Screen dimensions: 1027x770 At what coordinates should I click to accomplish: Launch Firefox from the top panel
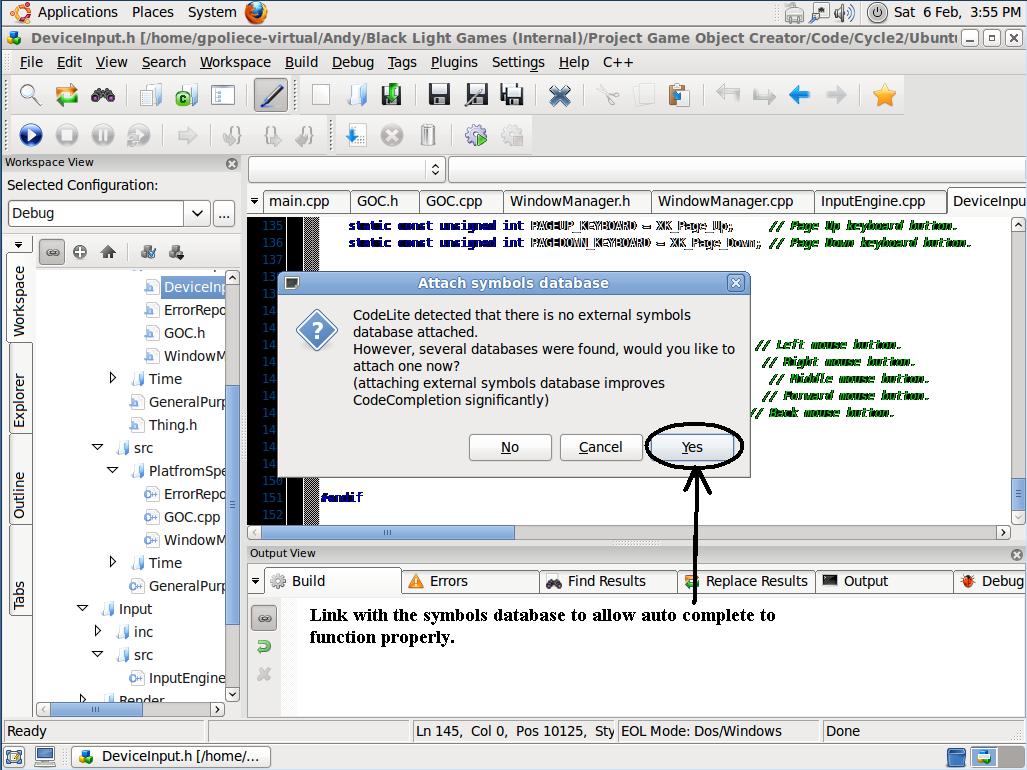coord(256,12)
